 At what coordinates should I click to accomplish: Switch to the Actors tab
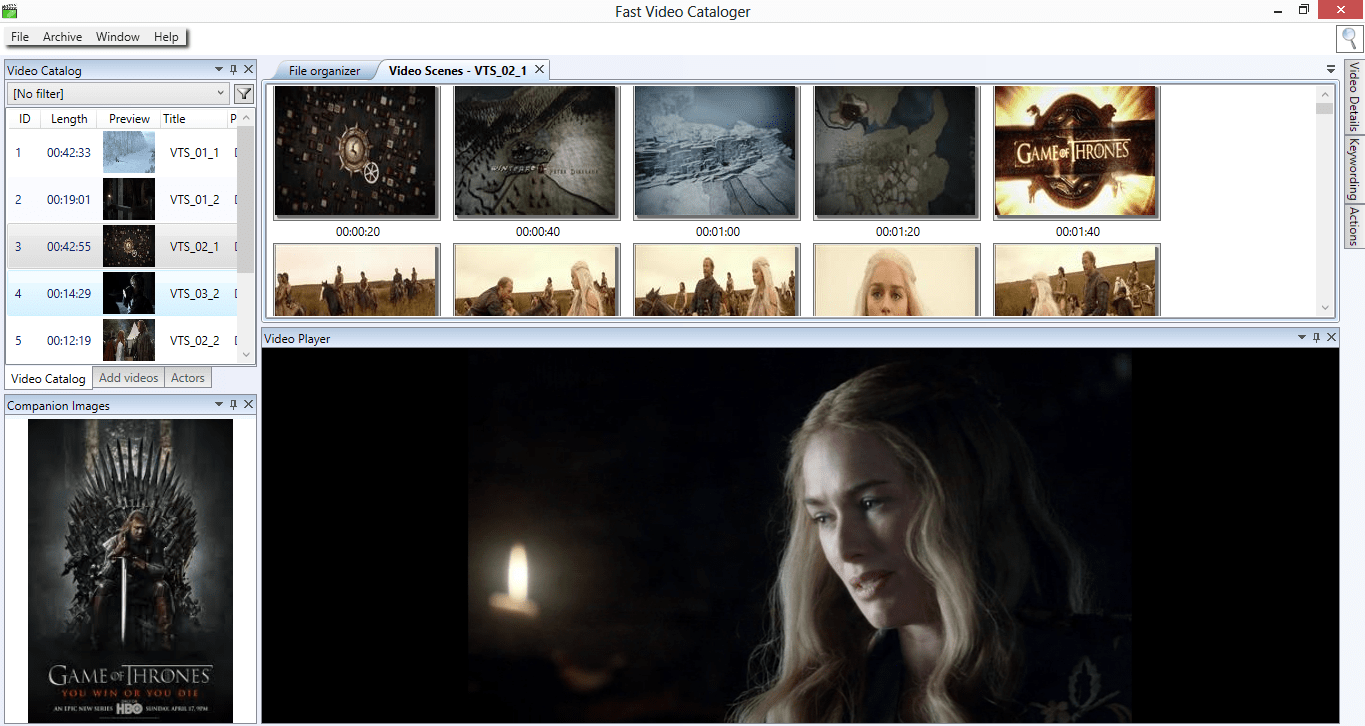click(x=187, y=378)
